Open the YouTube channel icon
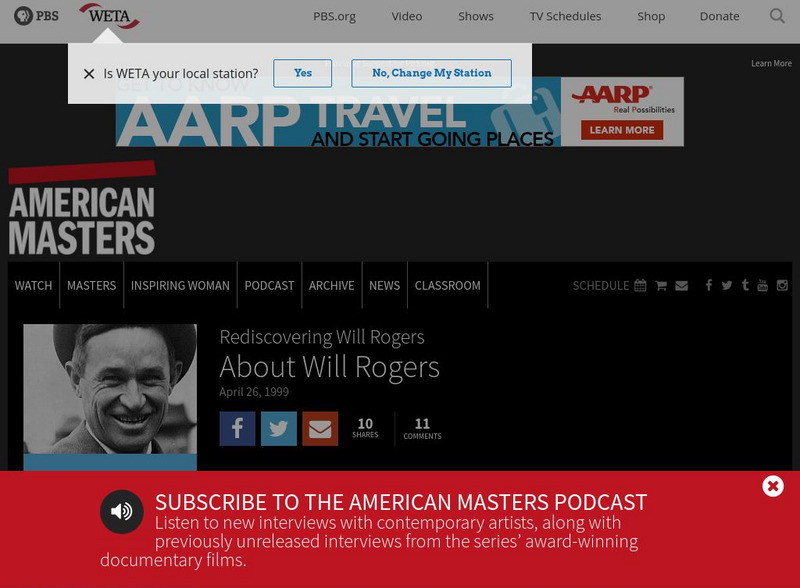The image size is (800, 588). coord(762,285)
